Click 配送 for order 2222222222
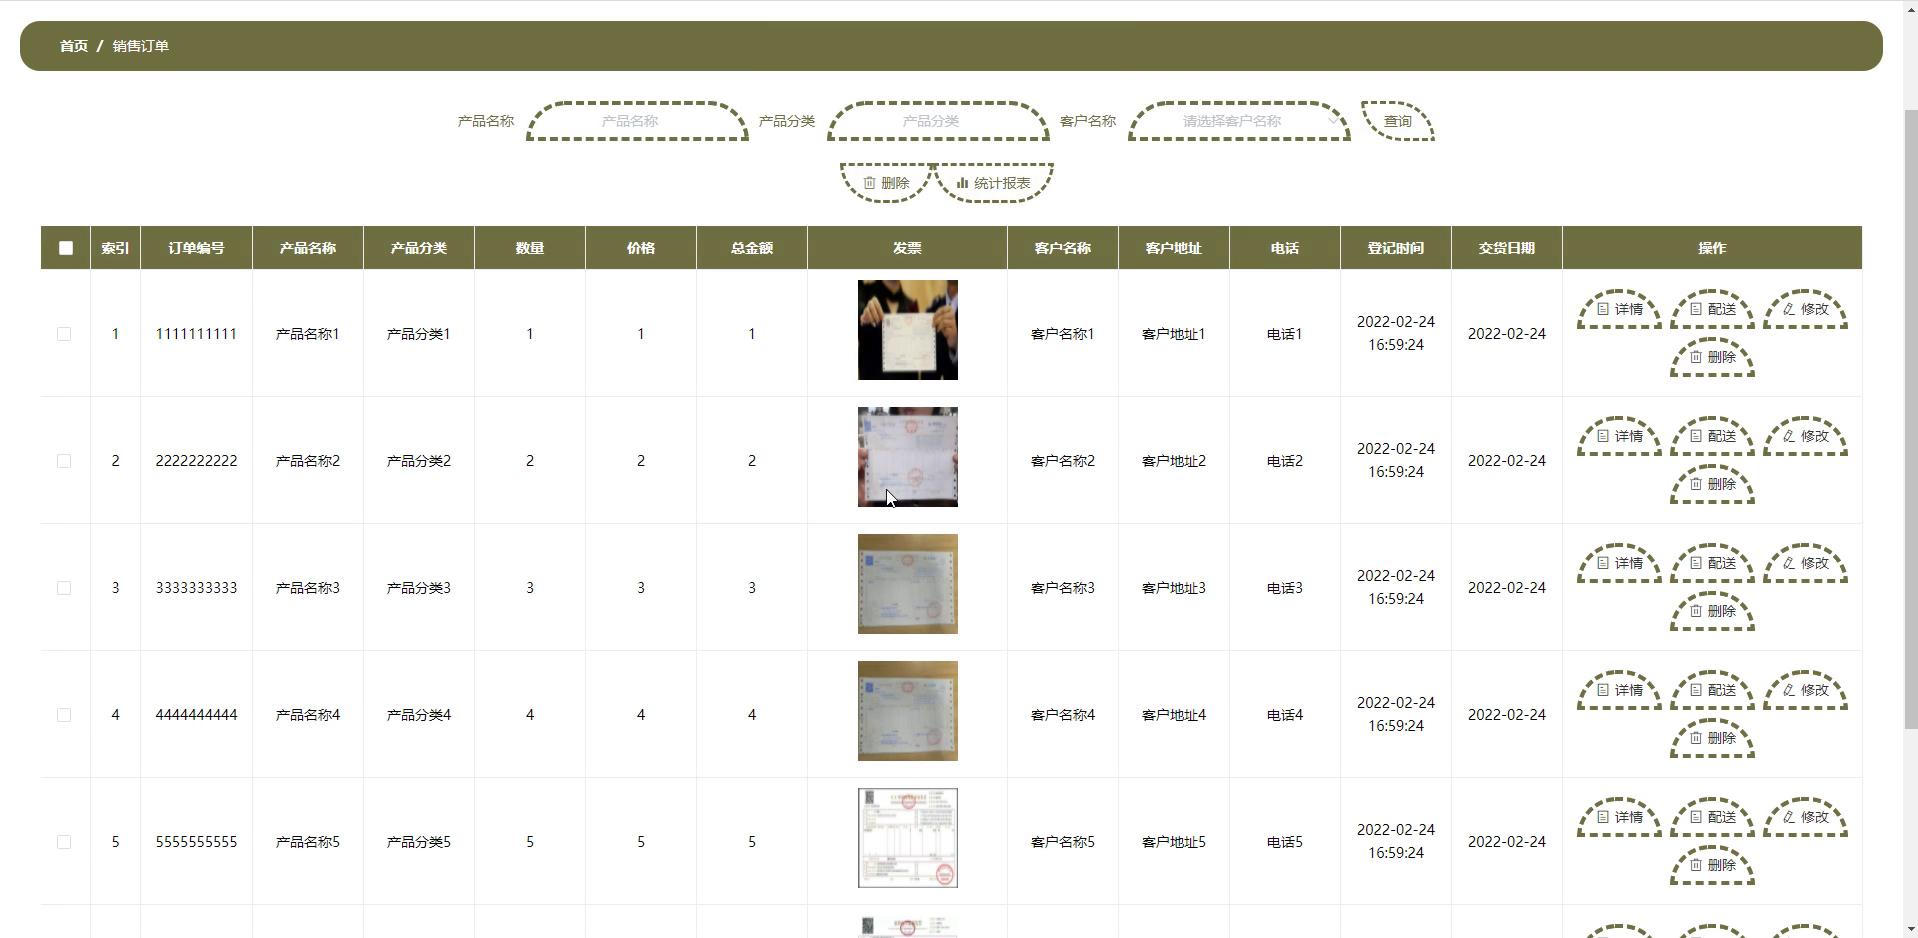 (1712, 436)
